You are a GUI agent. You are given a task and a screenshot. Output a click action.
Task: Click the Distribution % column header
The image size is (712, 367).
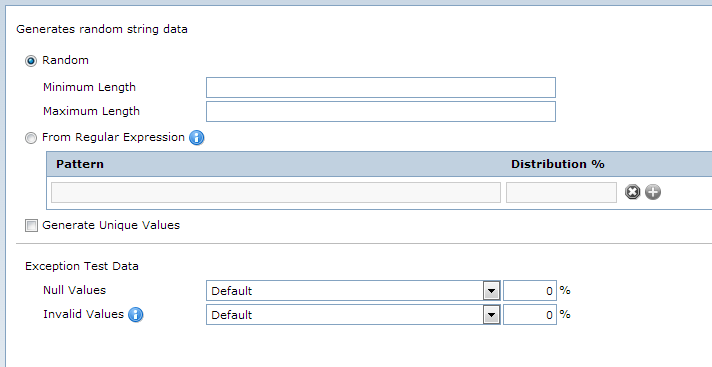558,164
